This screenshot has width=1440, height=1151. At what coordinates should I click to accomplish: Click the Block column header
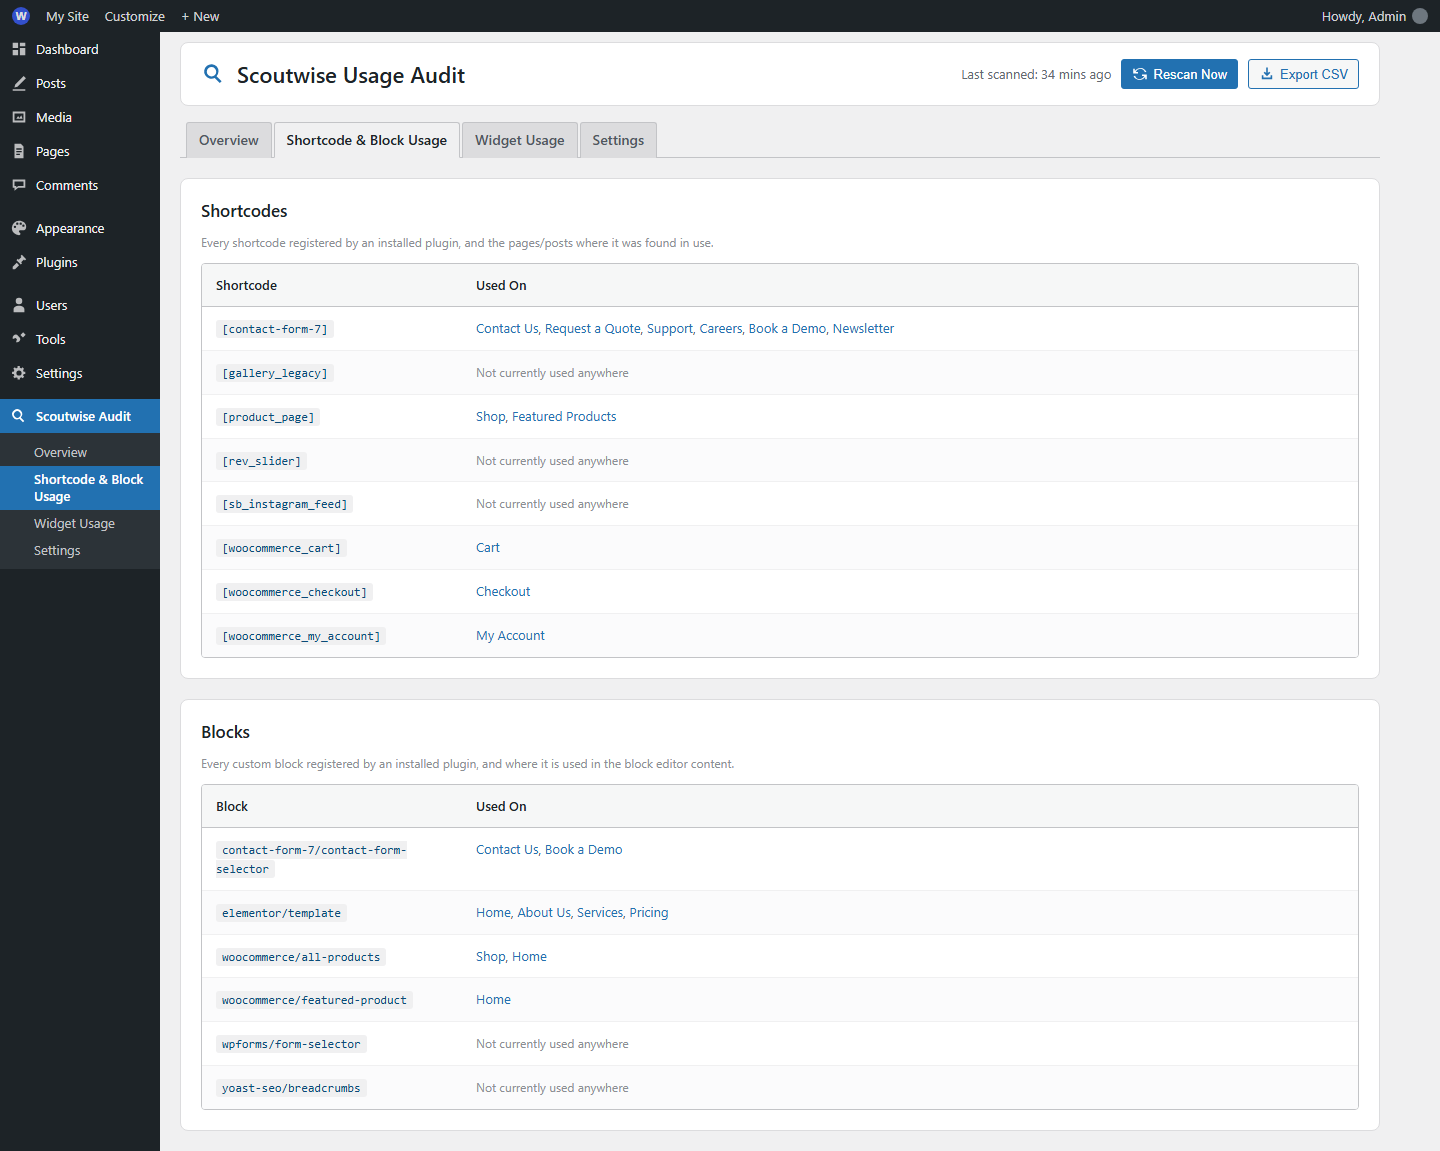click(232, 806)
